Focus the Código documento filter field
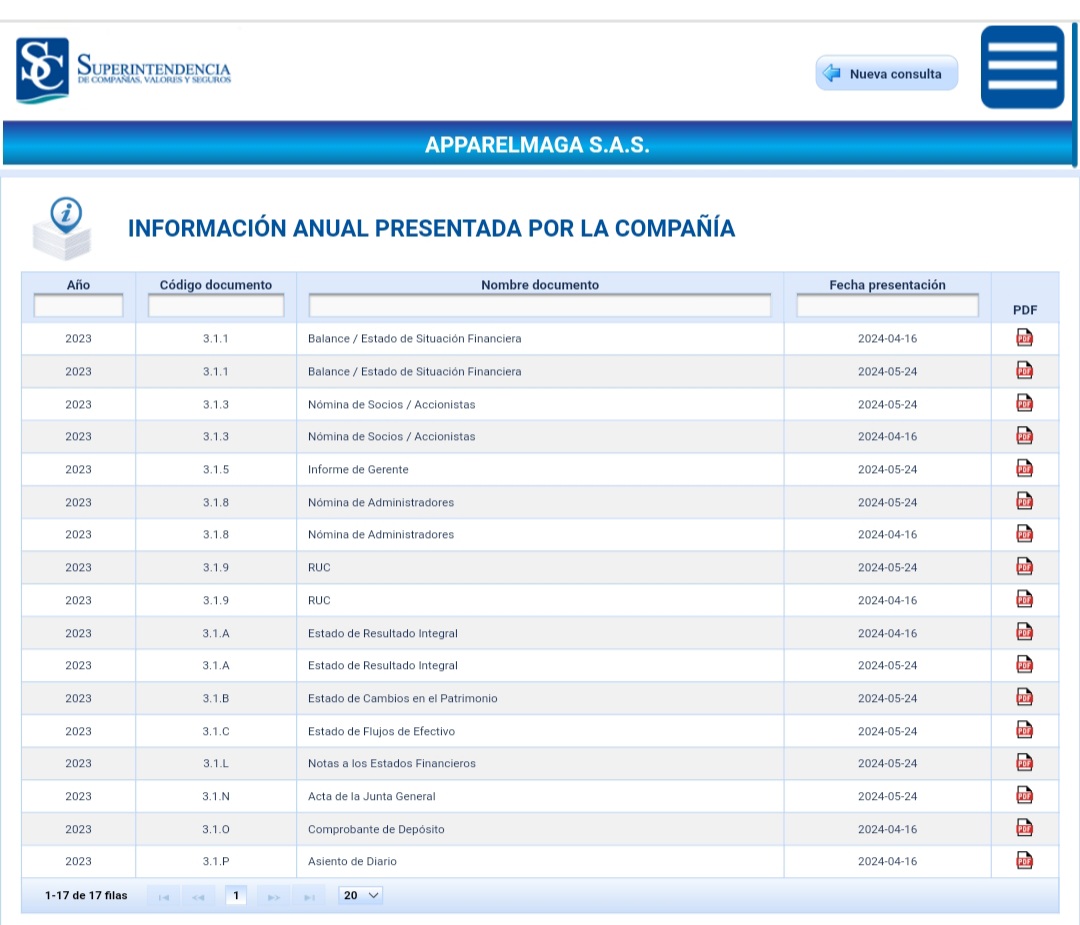The height and width of the screenshot is (925, 1080). pyautogui.click(x=216, y=306)
